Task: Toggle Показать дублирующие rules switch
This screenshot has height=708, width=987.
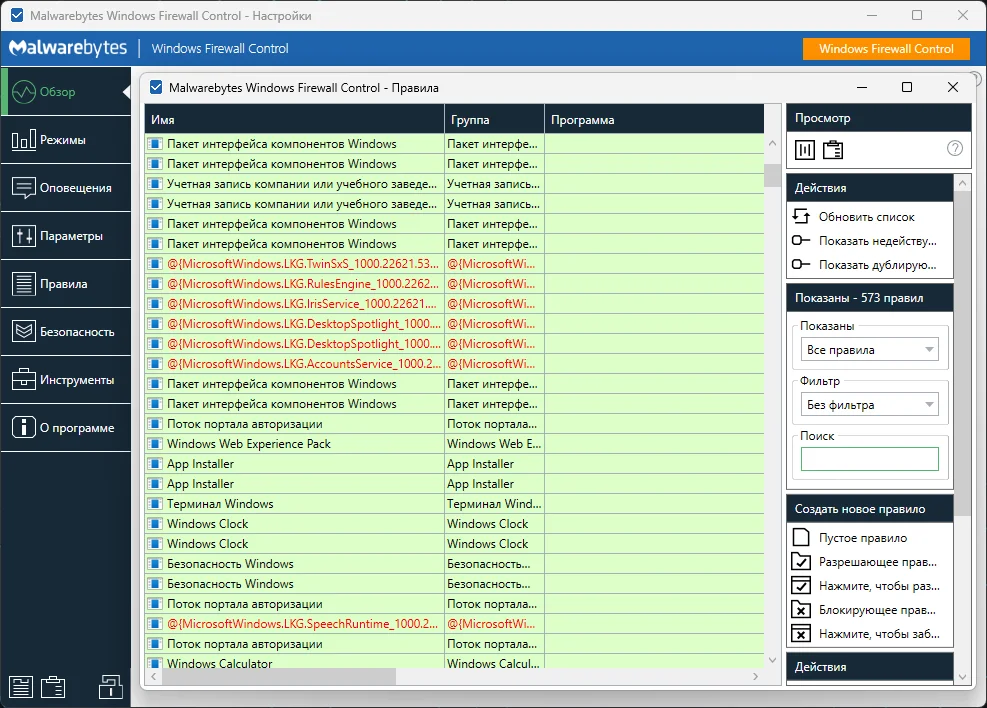Action: (801, 265)
